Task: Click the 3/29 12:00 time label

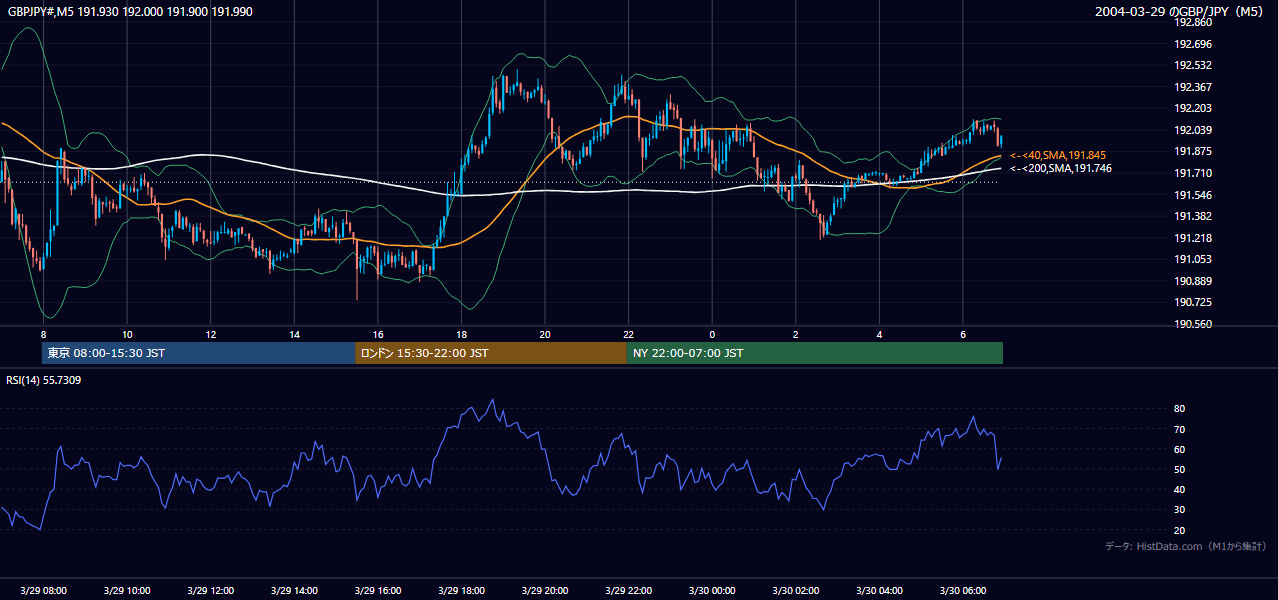Action: [x=210, y=591]
